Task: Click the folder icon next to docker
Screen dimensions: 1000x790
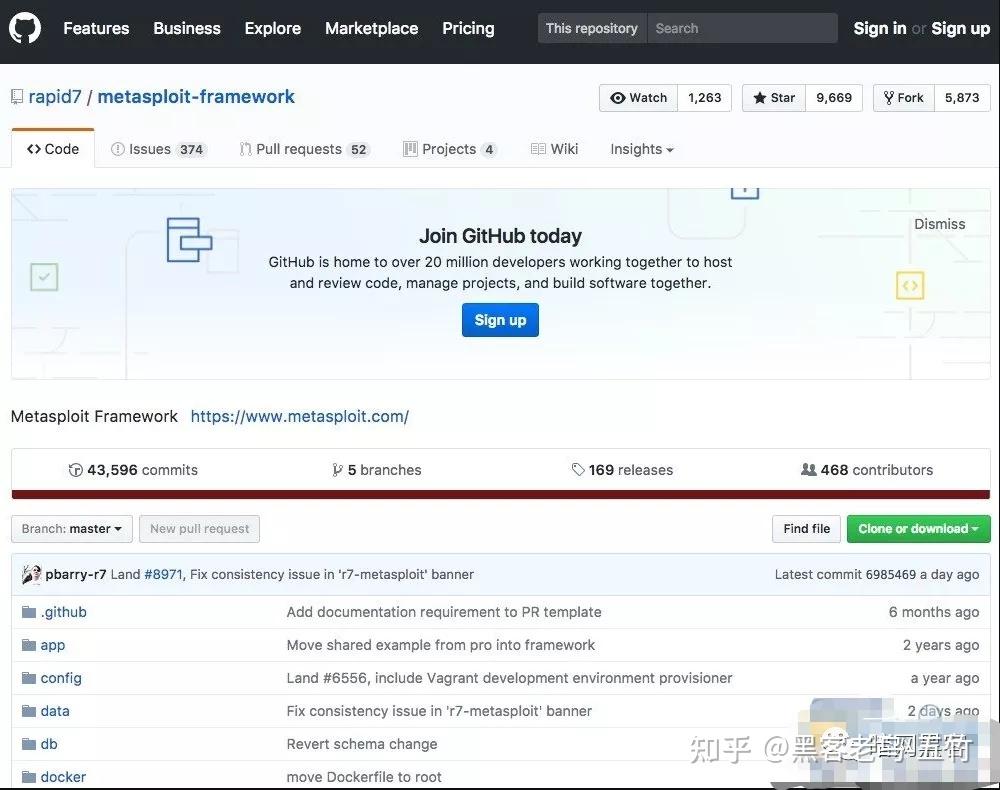Action: tap(29, 777)
